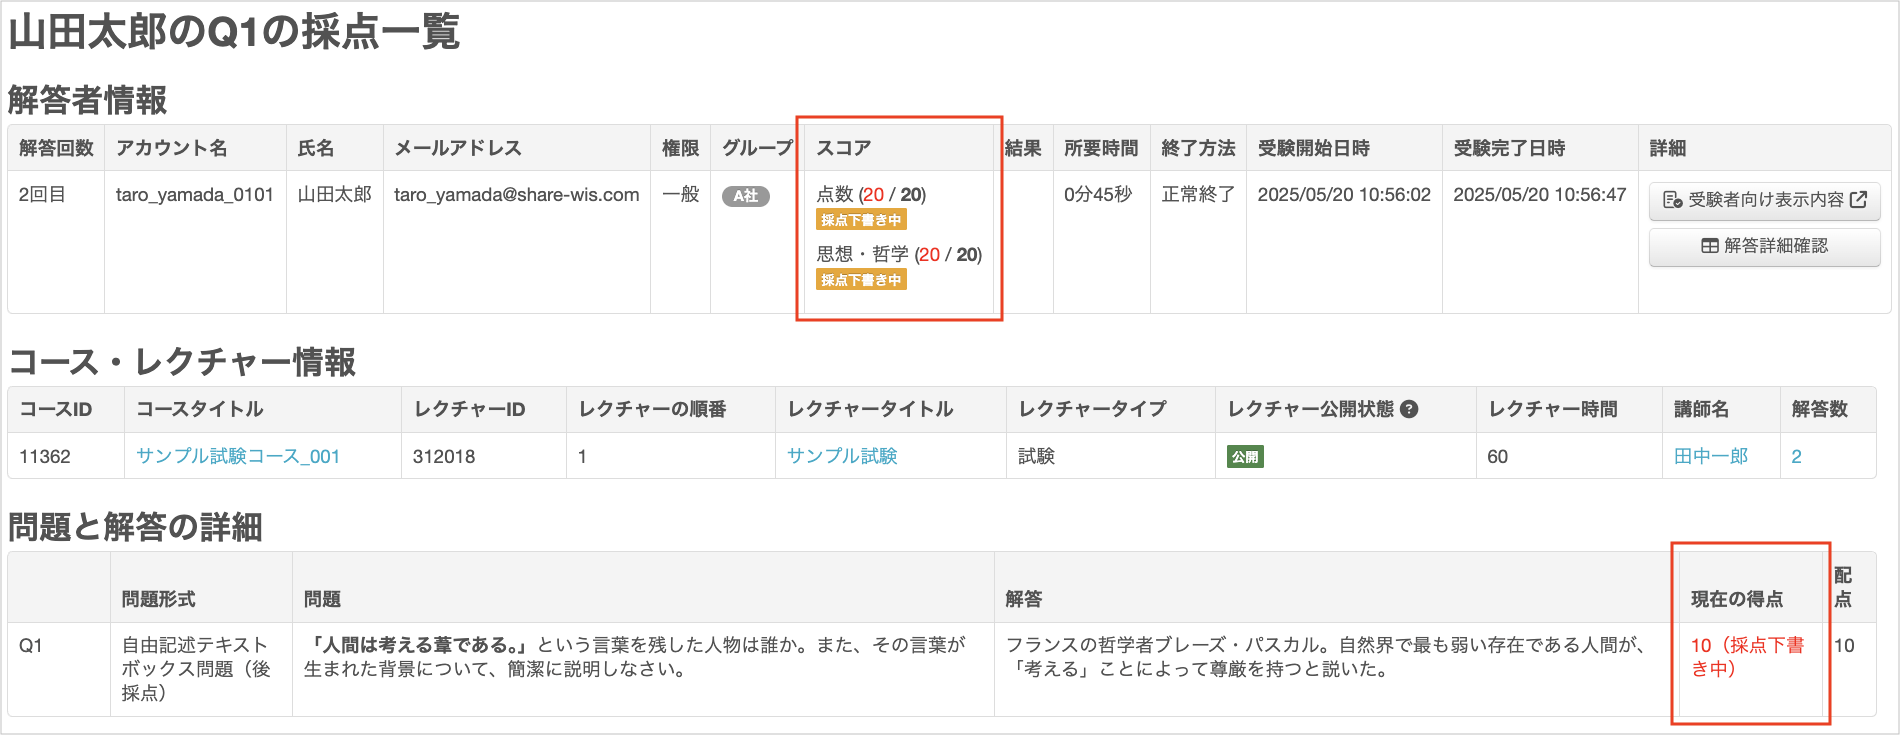The width and height of the screenshot is (1900, 738).
Task: Click lecture ID value 312018
Action: tap(444, 457)
